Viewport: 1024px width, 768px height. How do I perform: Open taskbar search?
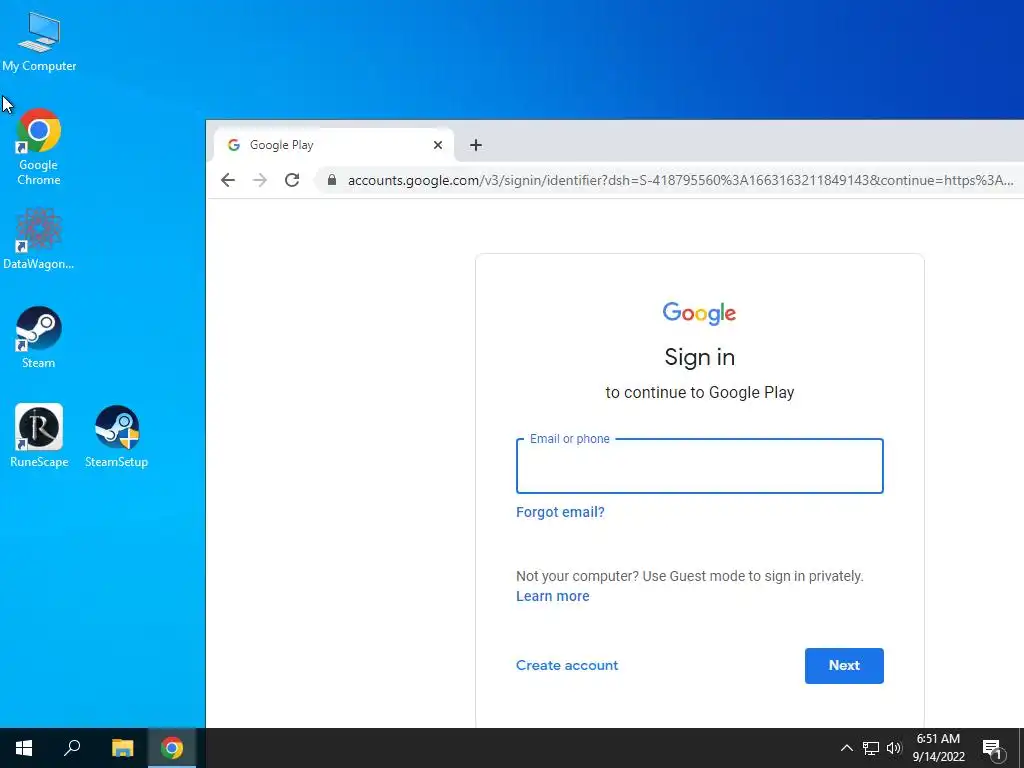(72, 748)
